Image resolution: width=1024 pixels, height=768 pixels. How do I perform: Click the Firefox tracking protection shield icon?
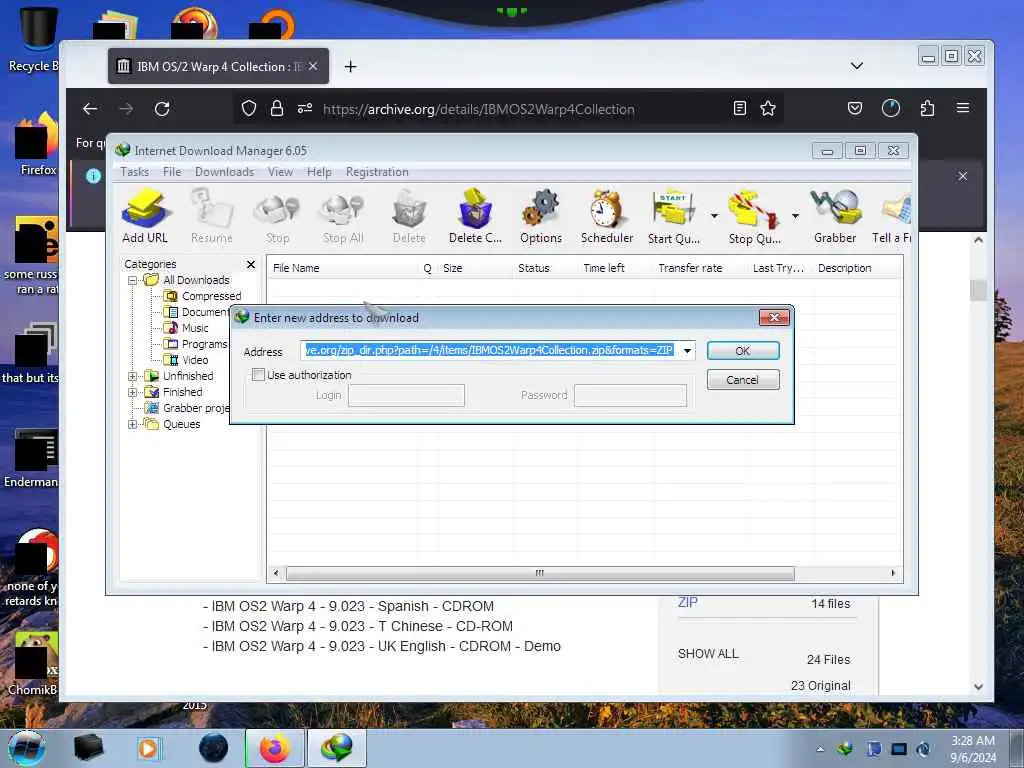tap(249, 108)
